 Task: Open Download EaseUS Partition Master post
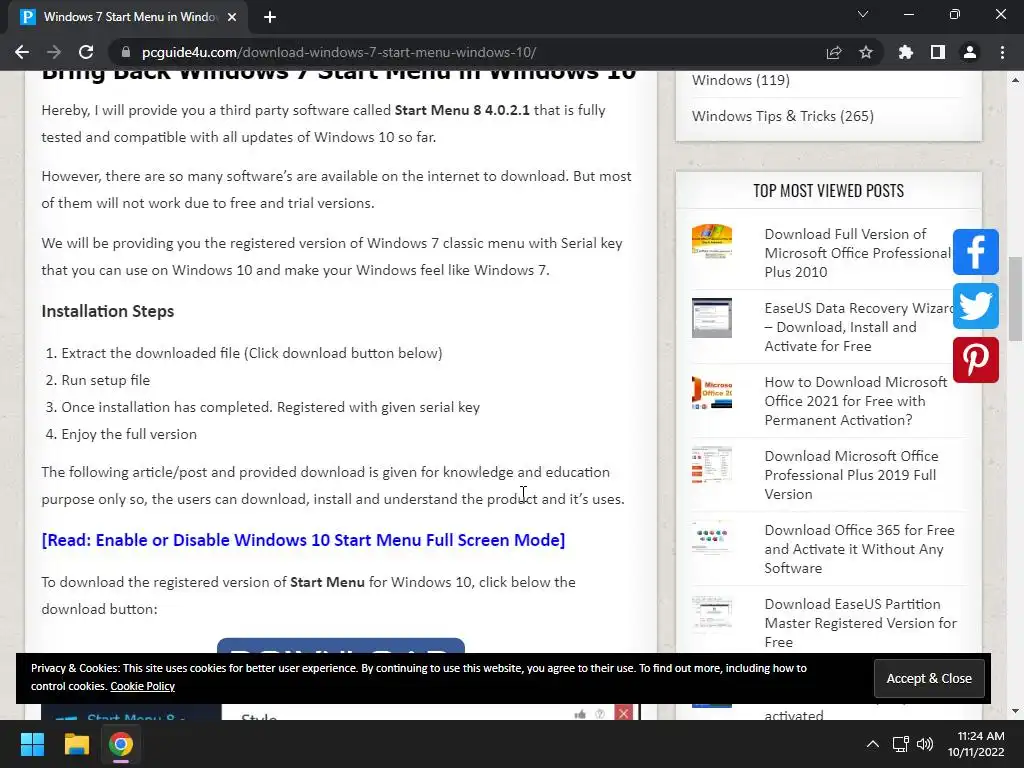[x=861, y=623]
